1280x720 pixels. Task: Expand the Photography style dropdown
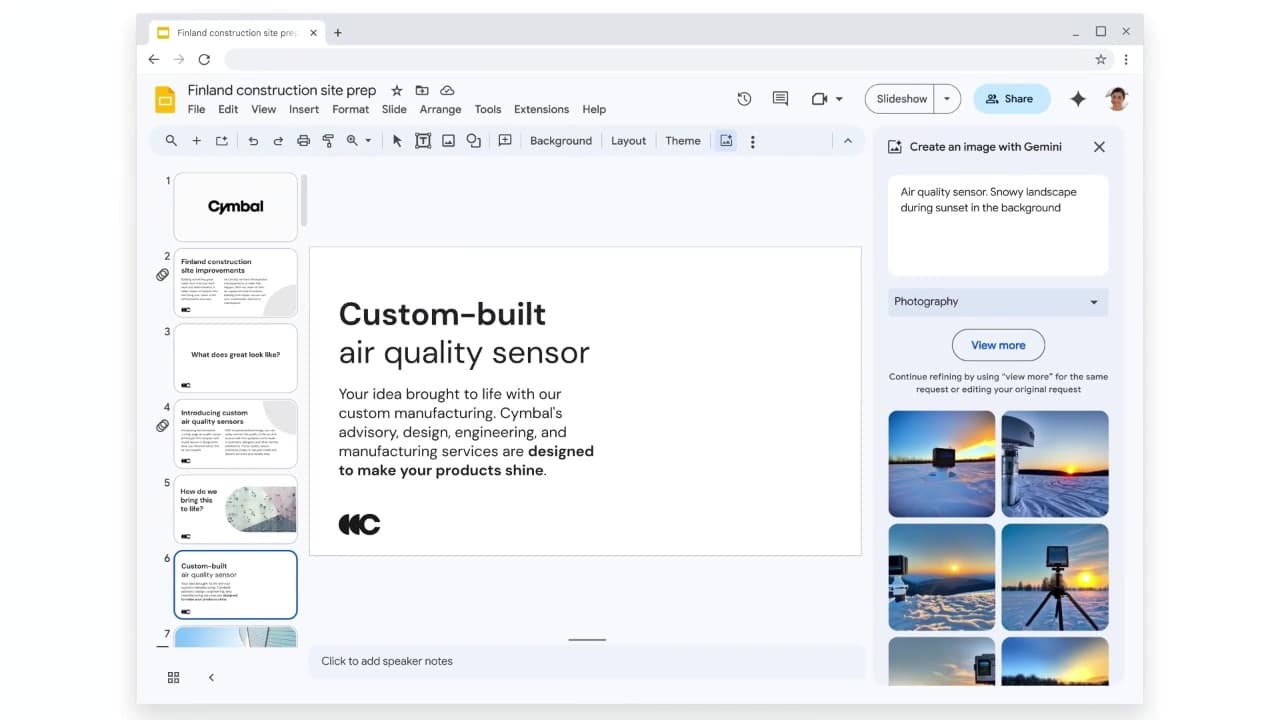click(997, 302)
